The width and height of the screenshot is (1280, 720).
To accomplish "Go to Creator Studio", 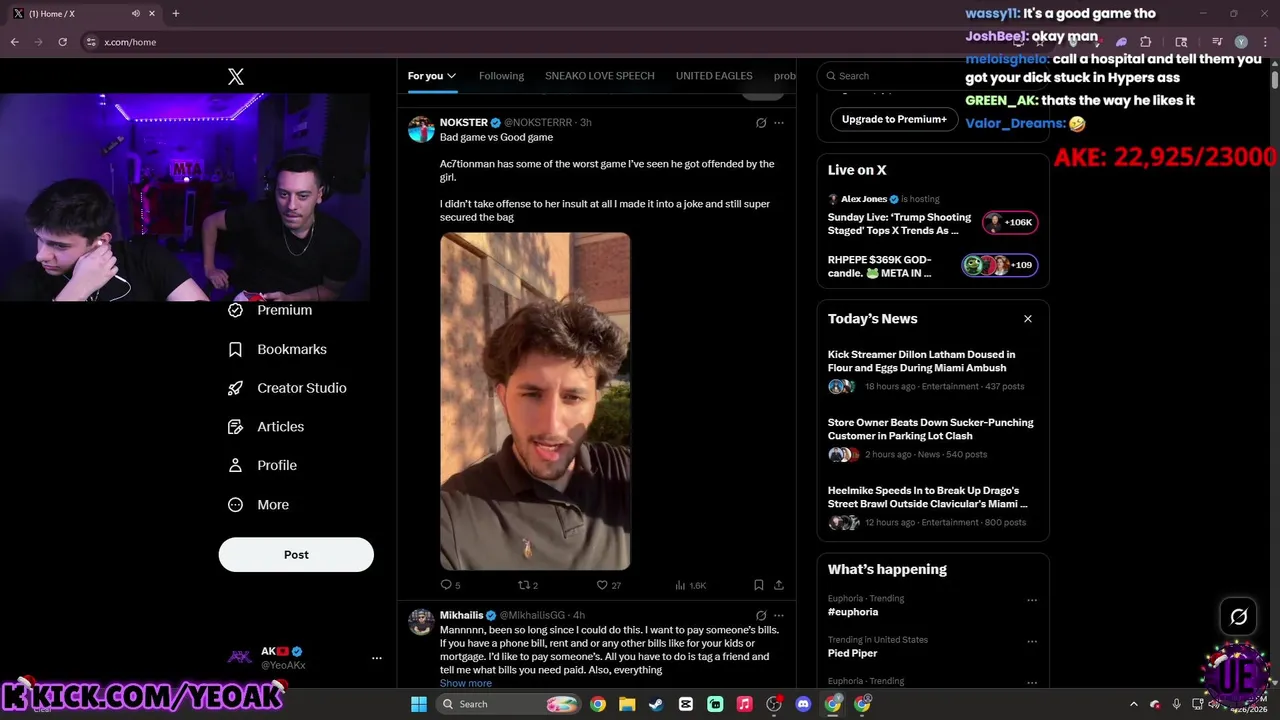I will coord(287,388).
